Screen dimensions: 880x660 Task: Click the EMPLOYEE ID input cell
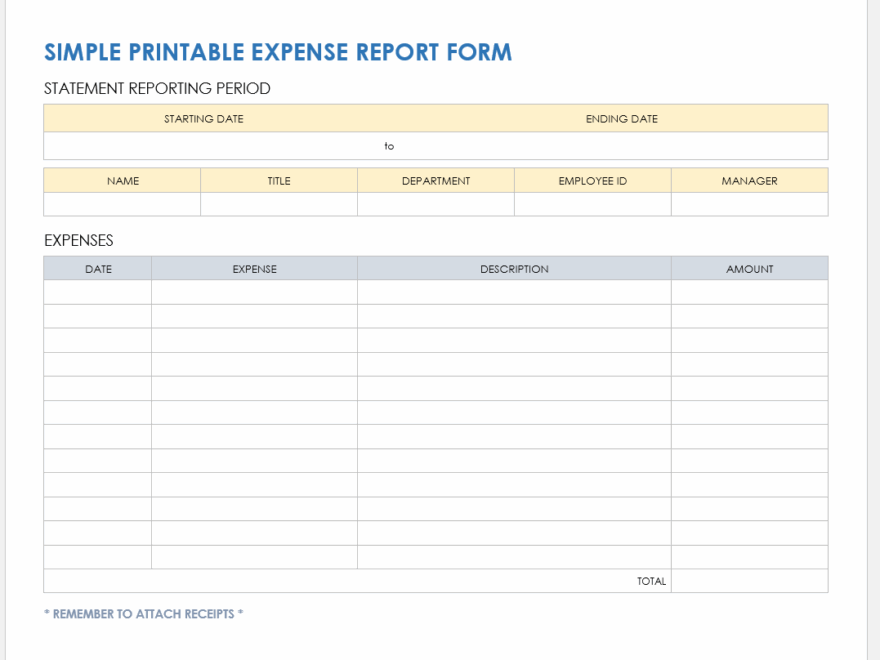(591, 204)
